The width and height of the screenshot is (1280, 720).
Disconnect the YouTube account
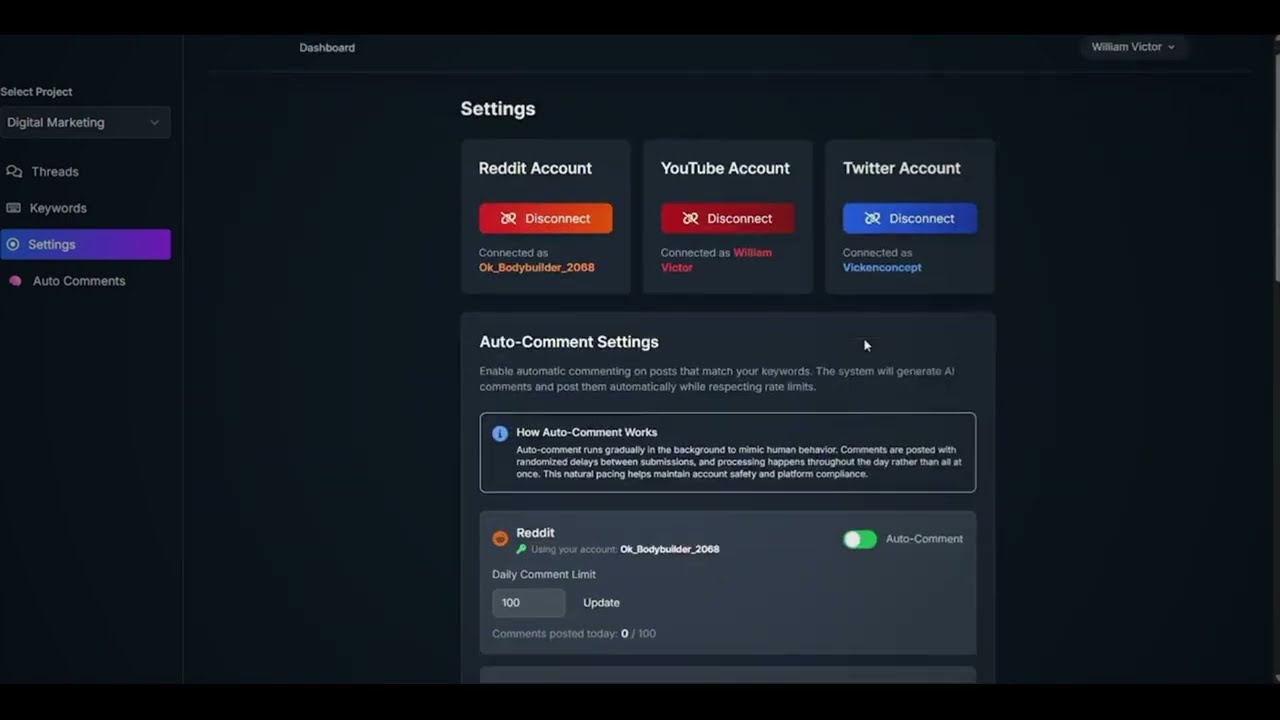(x=728, y=218)
